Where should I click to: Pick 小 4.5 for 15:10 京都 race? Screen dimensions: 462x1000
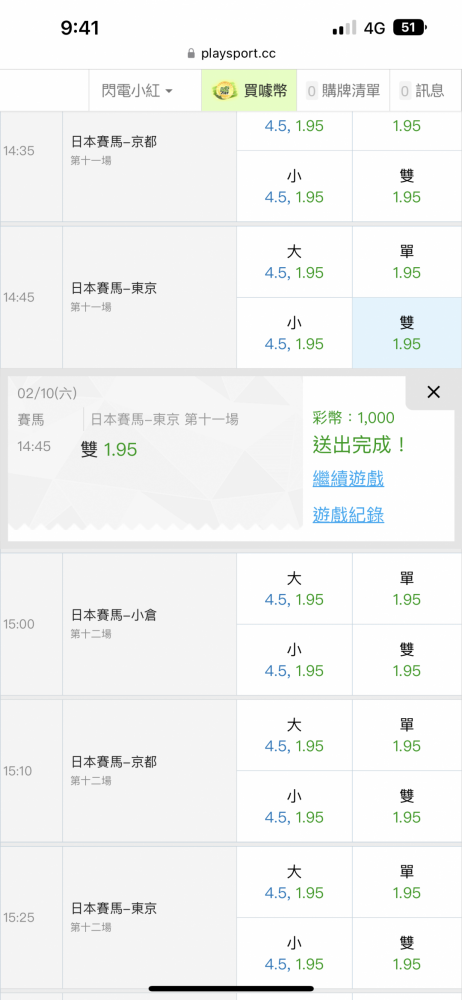[294, 806]
